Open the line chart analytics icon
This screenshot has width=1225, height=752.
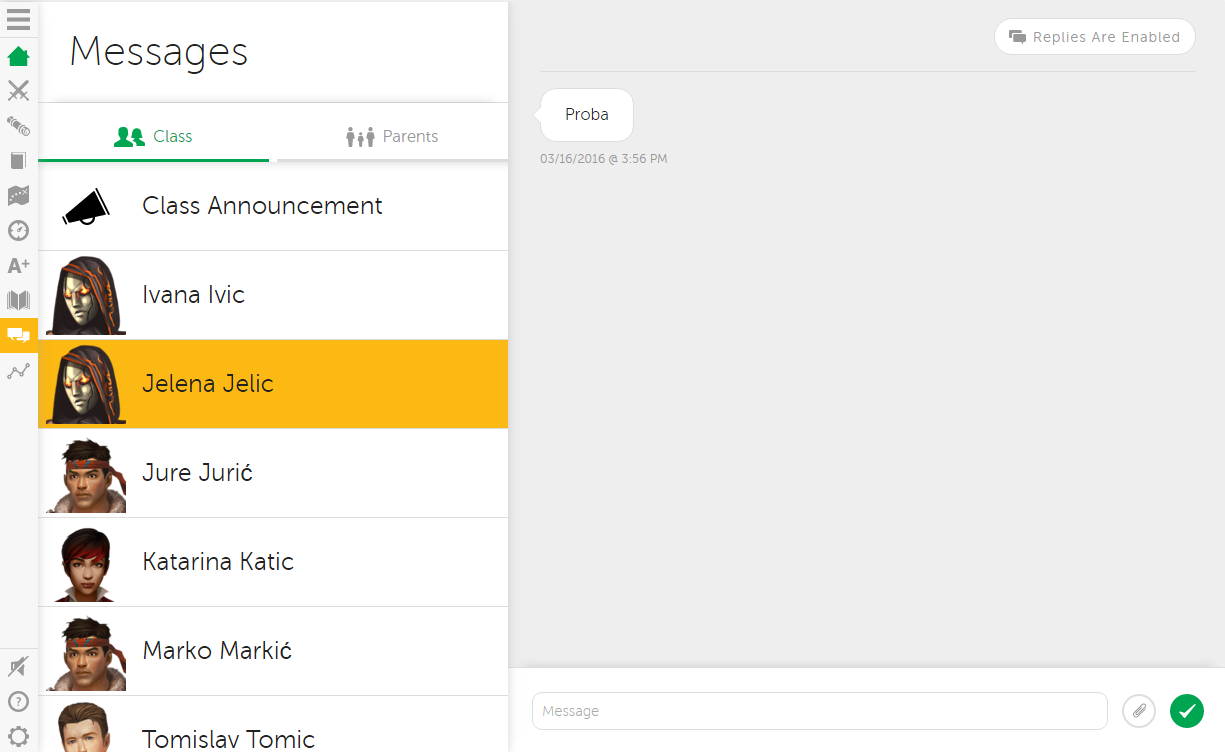click(18, 371)
